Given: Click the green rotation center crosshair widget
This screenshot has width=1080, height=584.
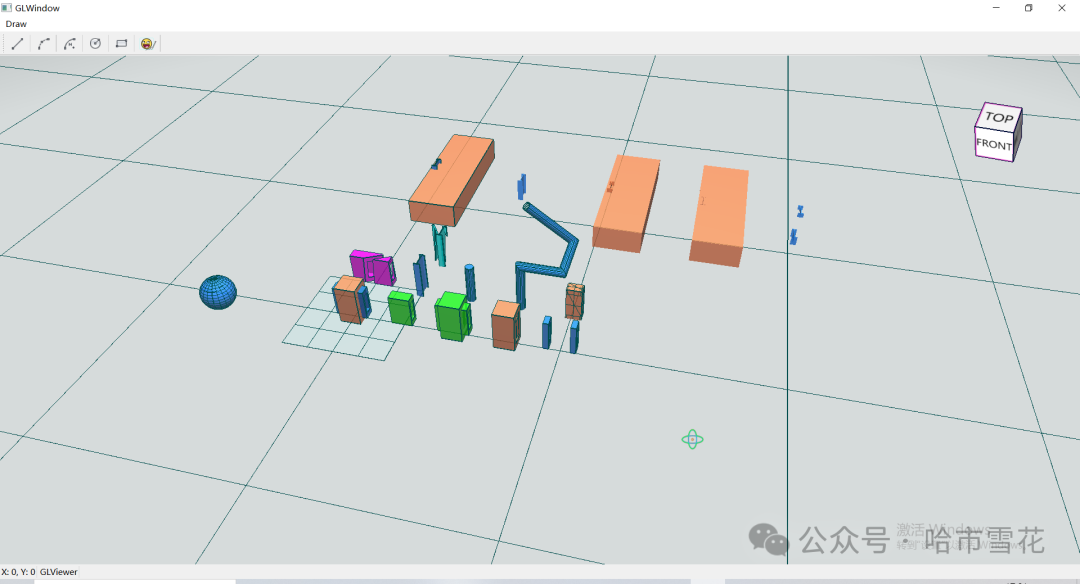Looking at the screenshot, I should pyautogui.click(x=693, y=439).
